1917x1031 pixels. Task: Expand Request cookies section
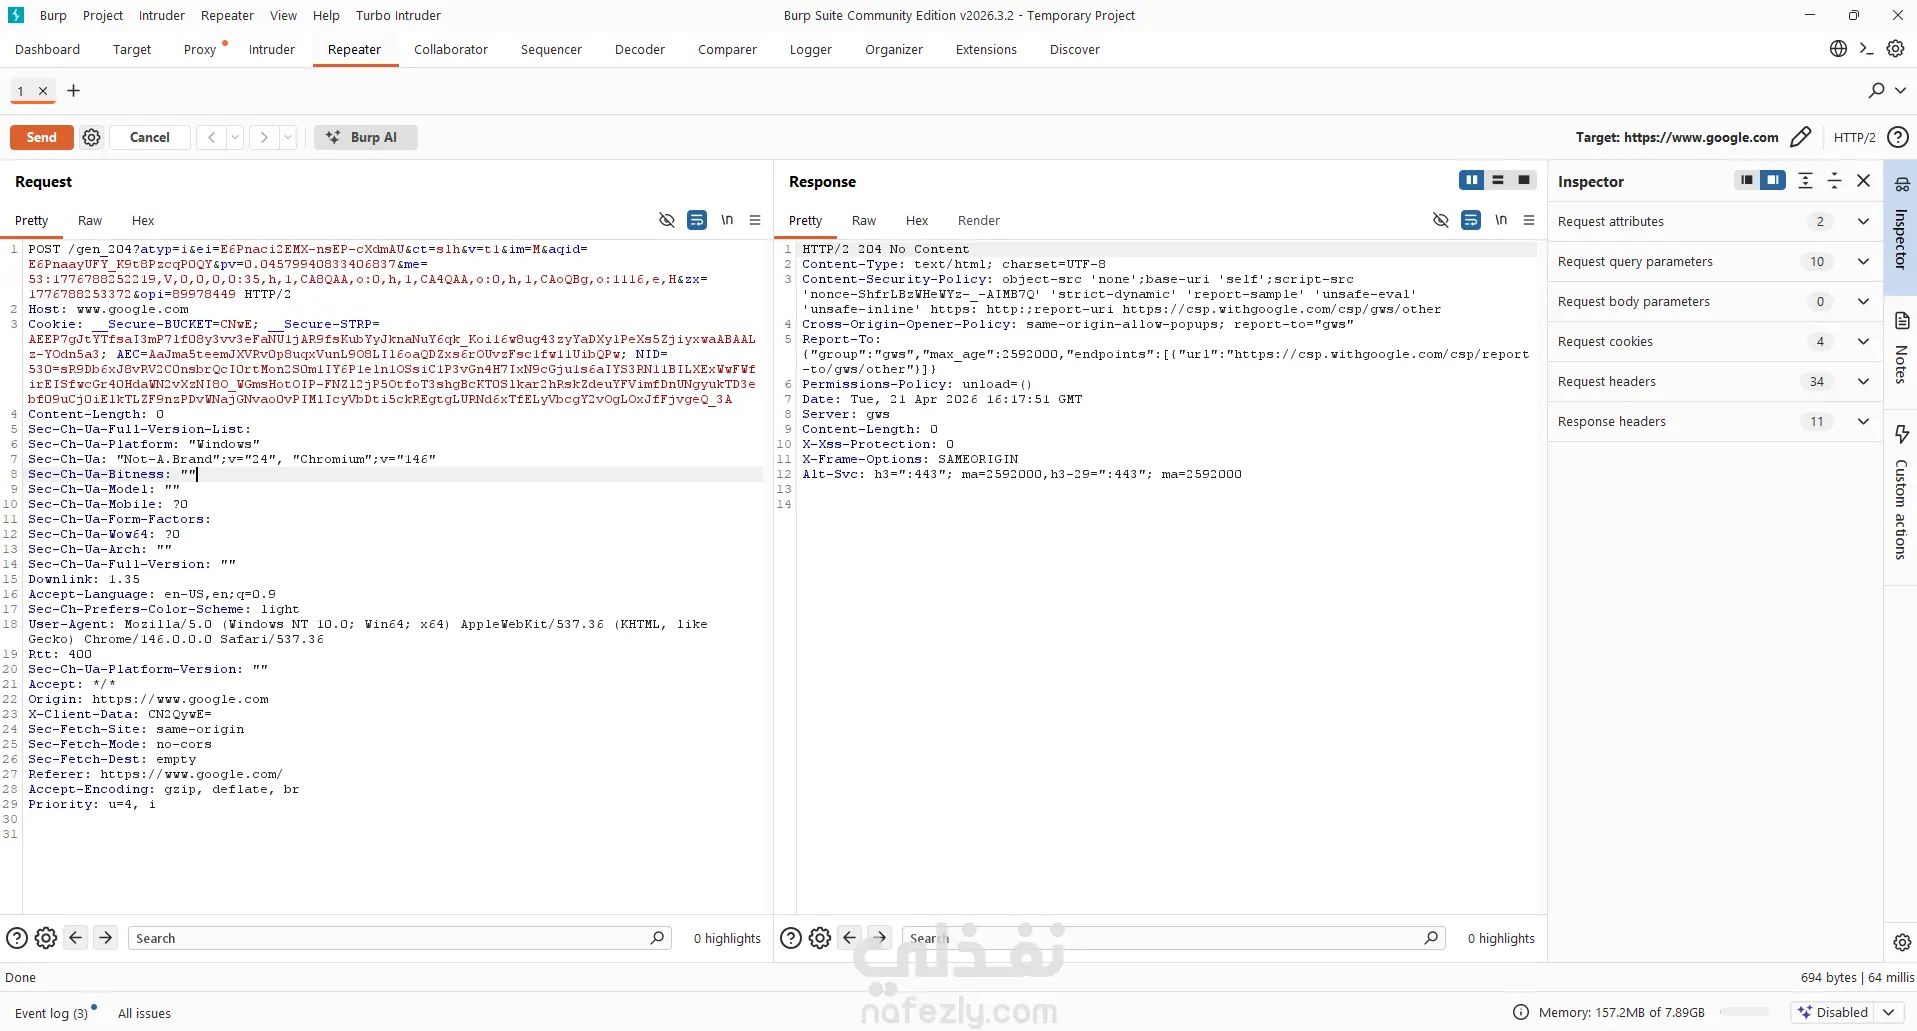tap(1715, 341)
